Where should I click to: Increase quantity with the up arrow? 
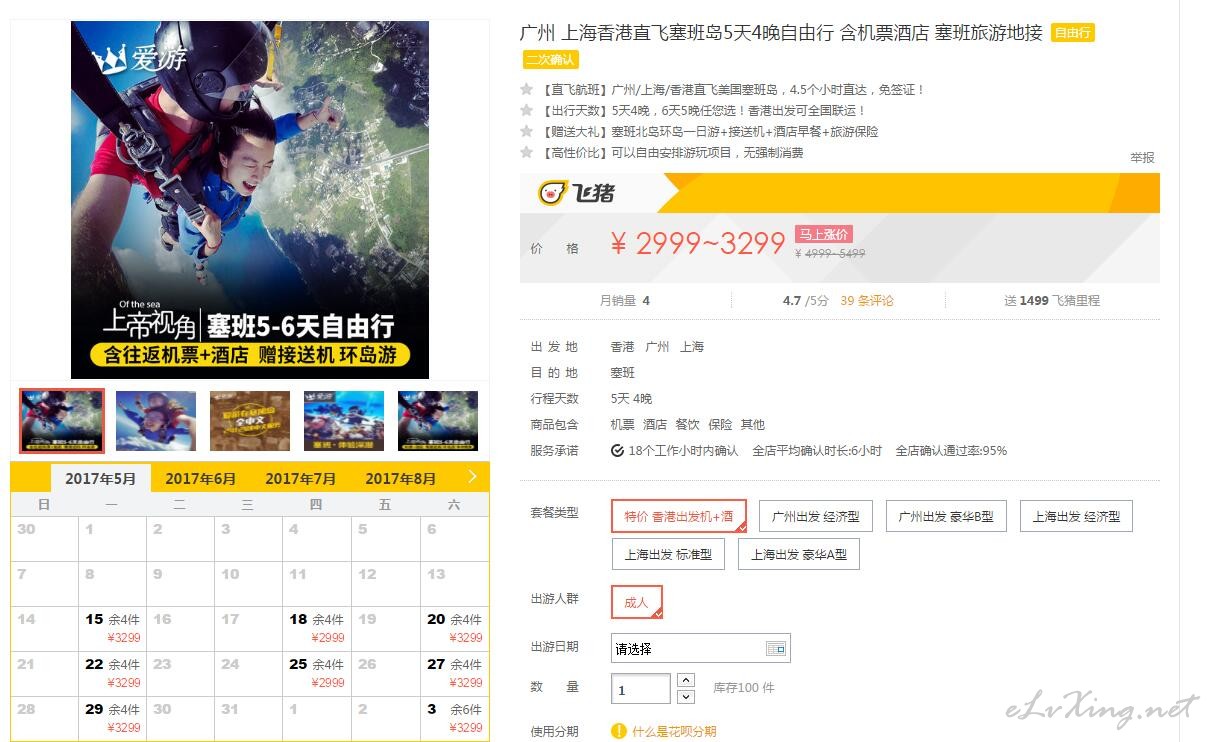[686, 680]
